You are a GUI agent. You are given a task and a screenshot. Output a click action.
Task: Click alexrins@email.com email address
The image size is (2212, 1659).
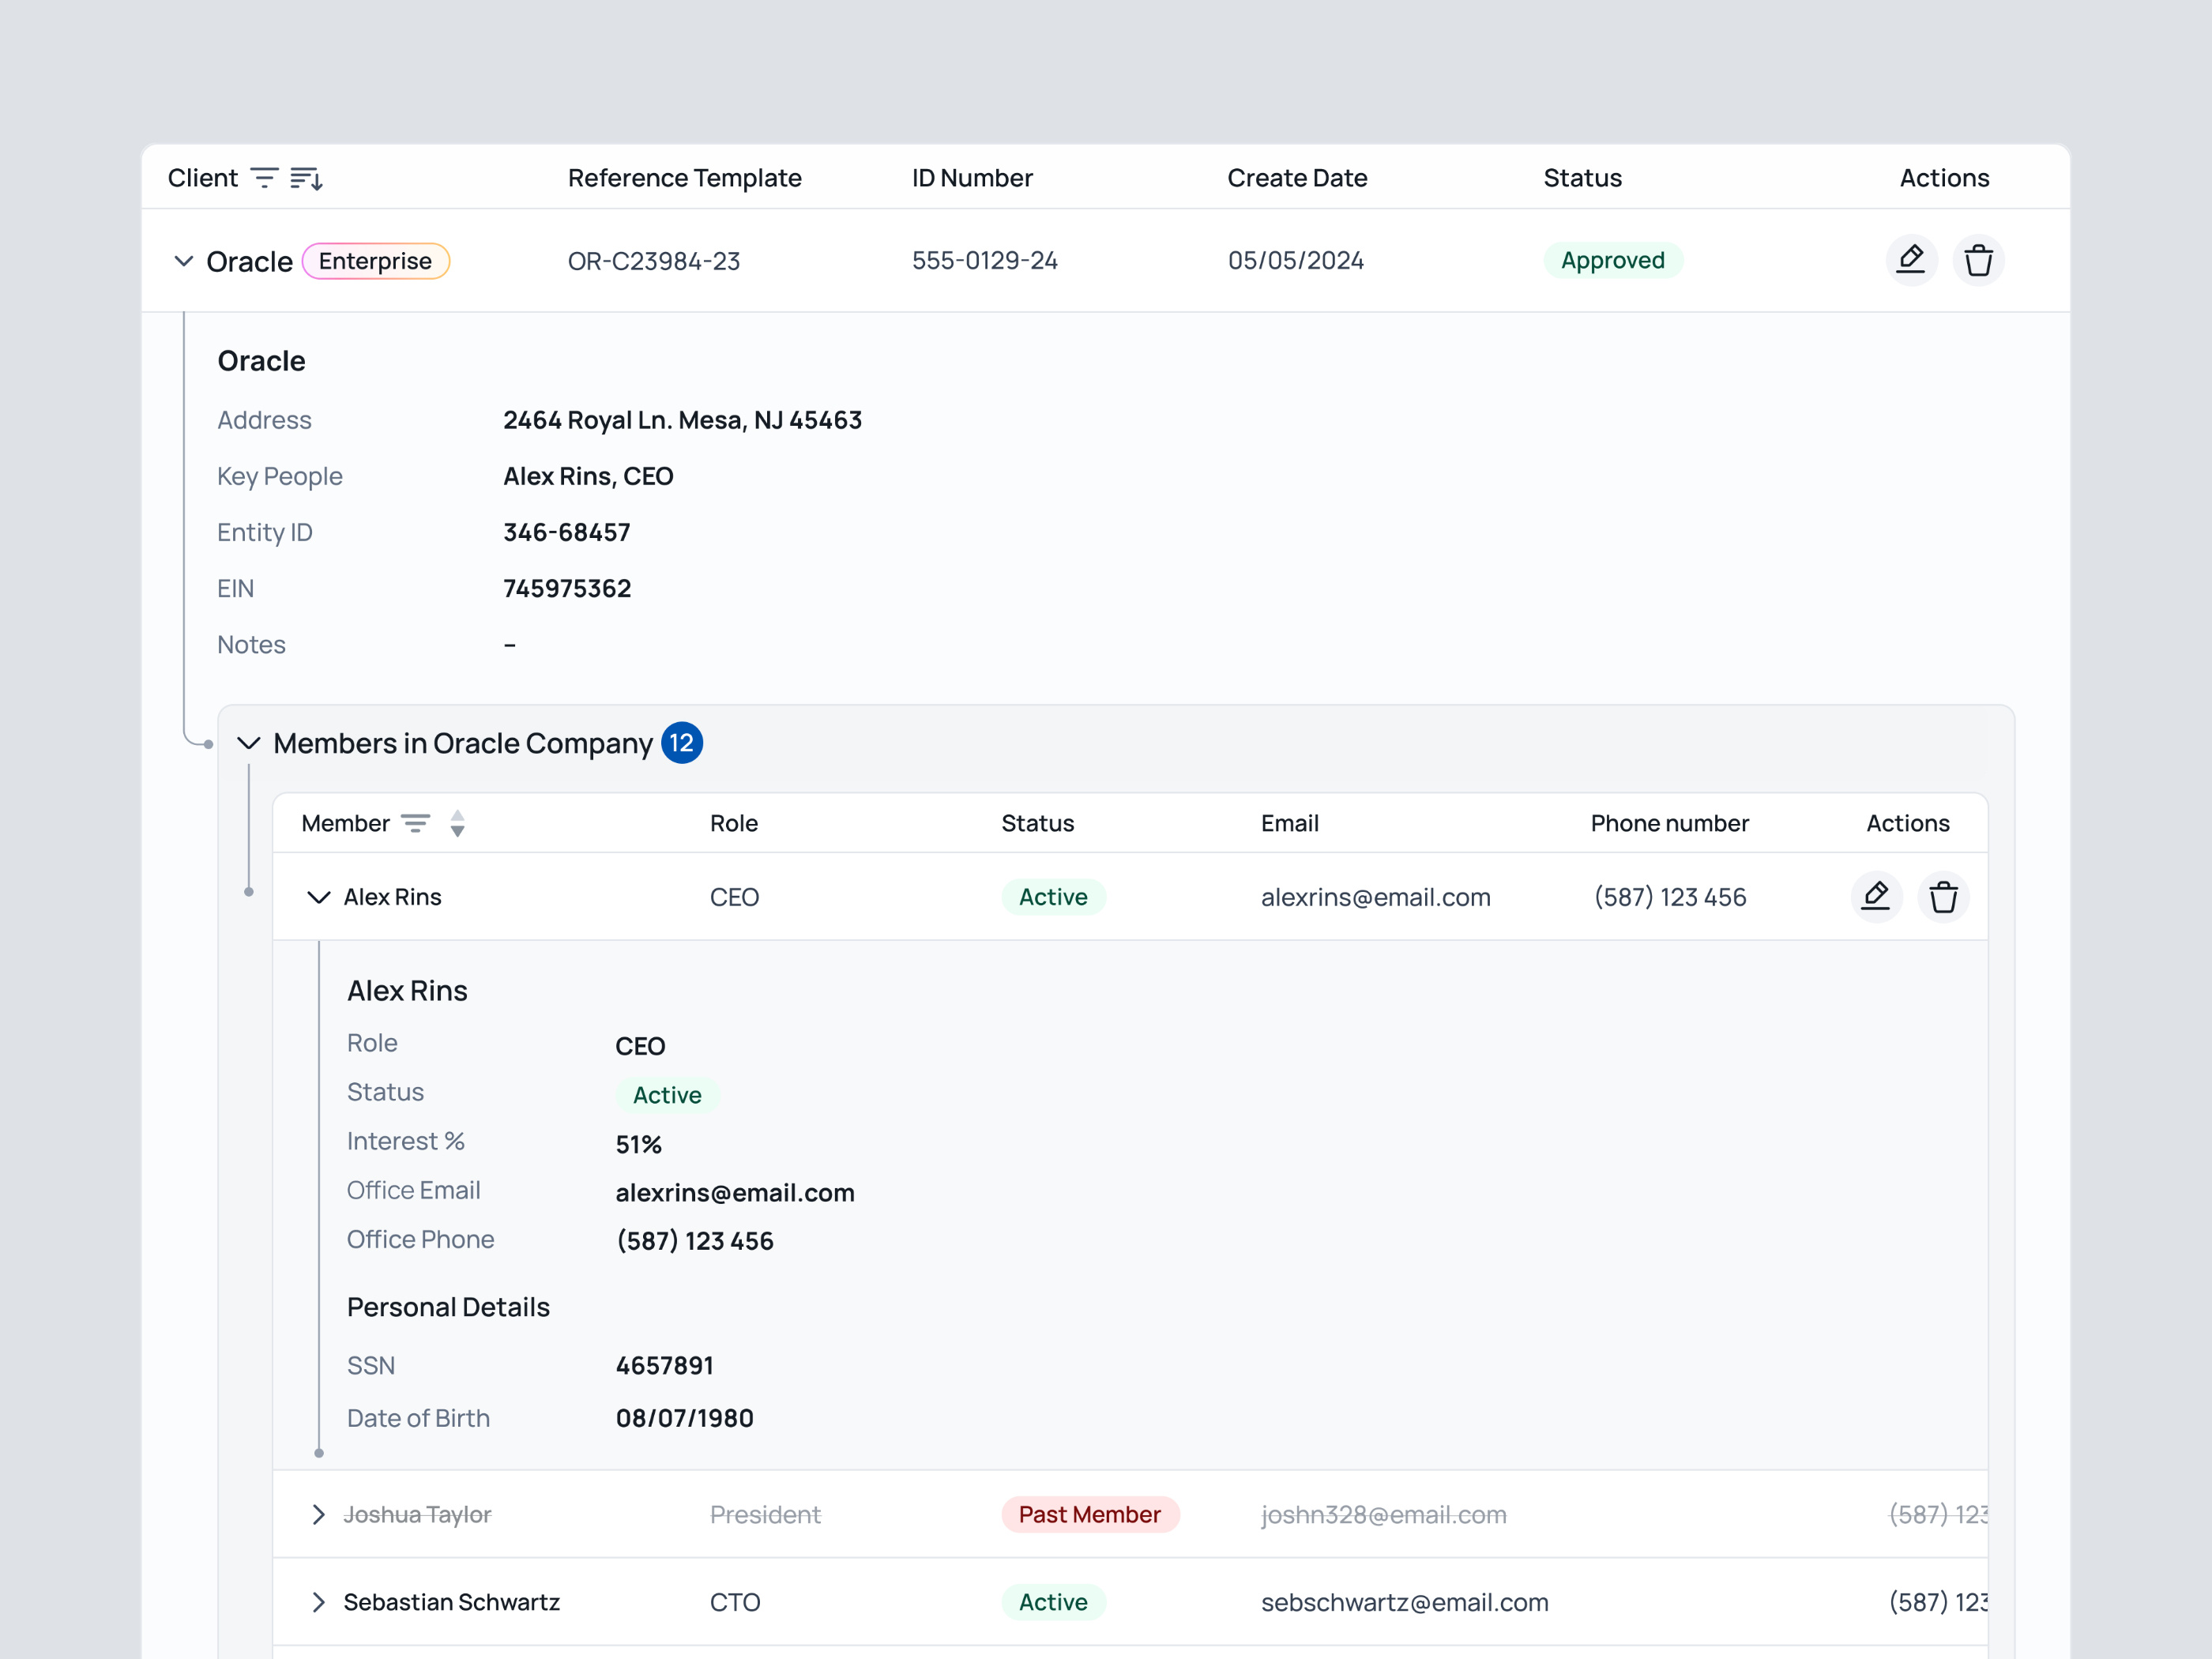[1376, 896]
